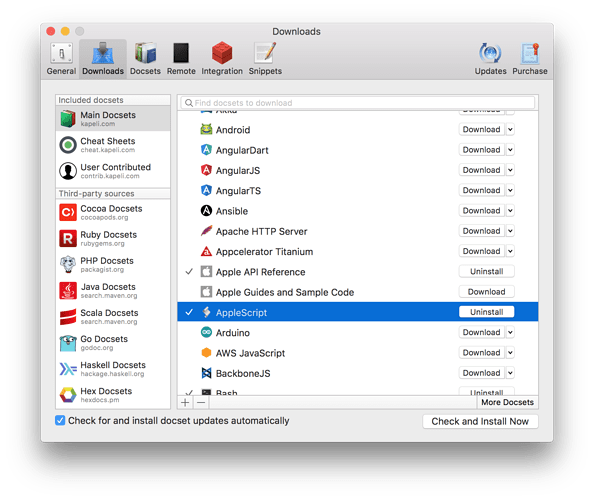Open version dropdown for AngularTS
Viewport: 594px width, 500px height.
point(510,190)
